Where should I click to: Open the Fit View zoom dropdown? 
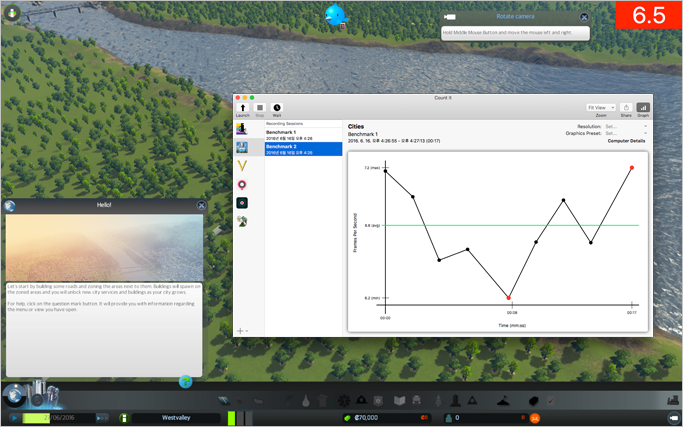(601, 108)
